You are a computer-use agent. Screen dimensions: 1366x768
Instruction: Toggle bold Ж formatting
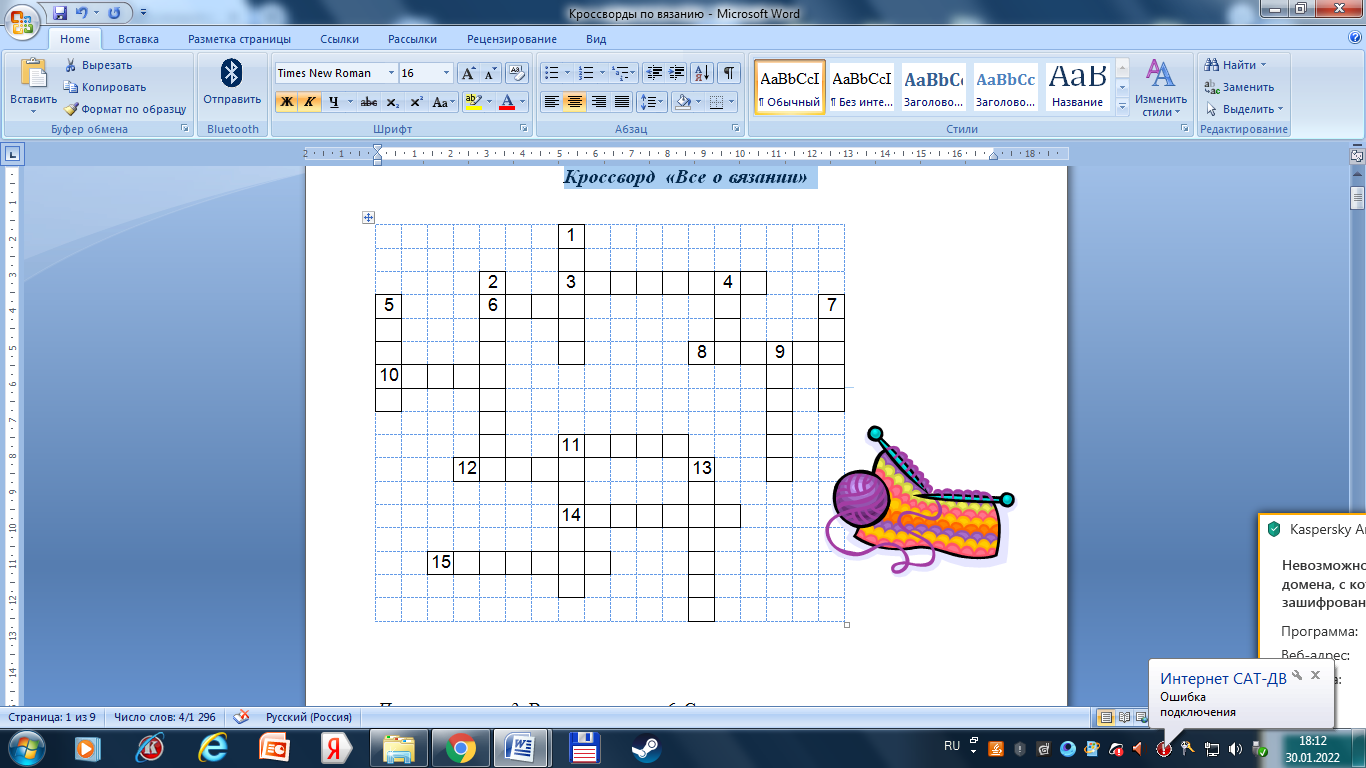point(287,102)
